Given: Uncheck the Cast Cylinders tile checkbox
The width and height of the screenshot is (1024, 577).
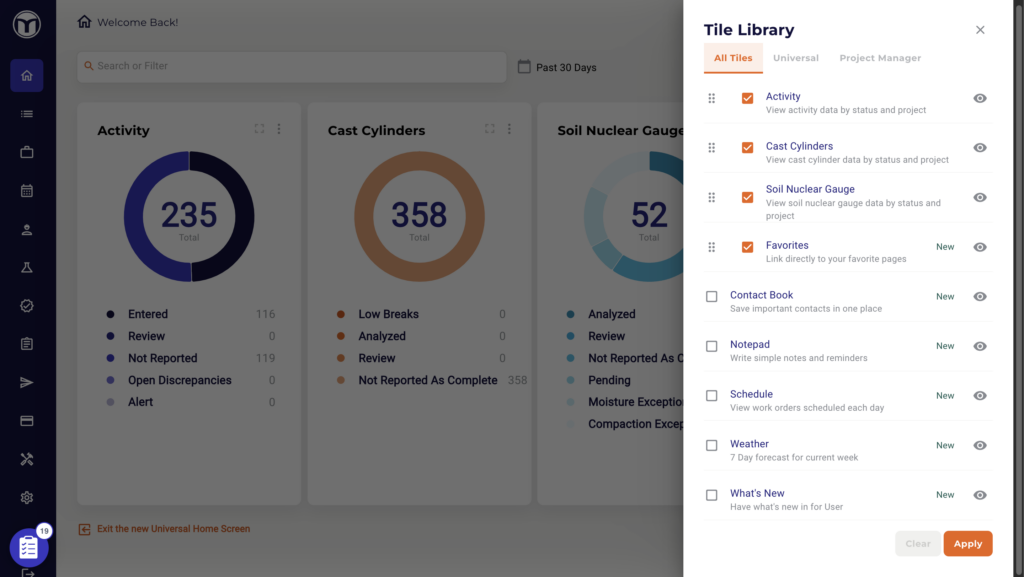Looking at the screenshot, I should pyautogui.click(x=747, y=148).
